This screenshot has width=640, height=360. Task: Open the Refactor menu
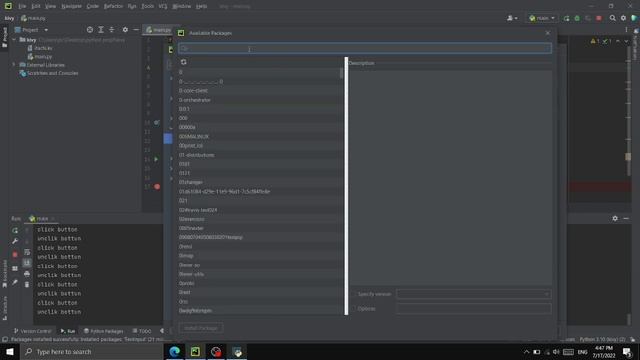(113, 6)
